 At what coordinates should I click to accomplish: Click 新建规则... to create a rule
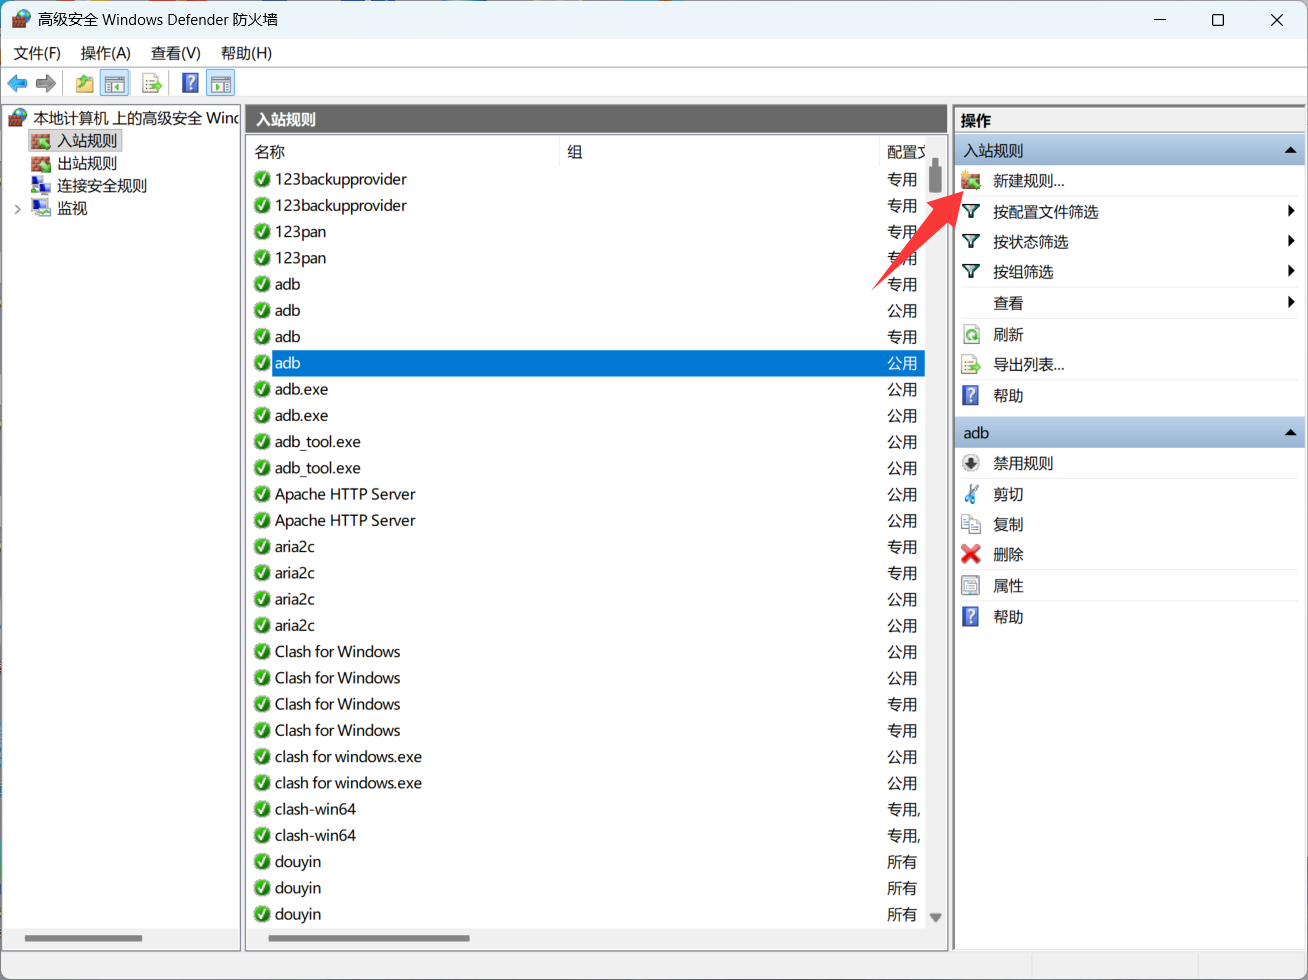pos(1028,181)
